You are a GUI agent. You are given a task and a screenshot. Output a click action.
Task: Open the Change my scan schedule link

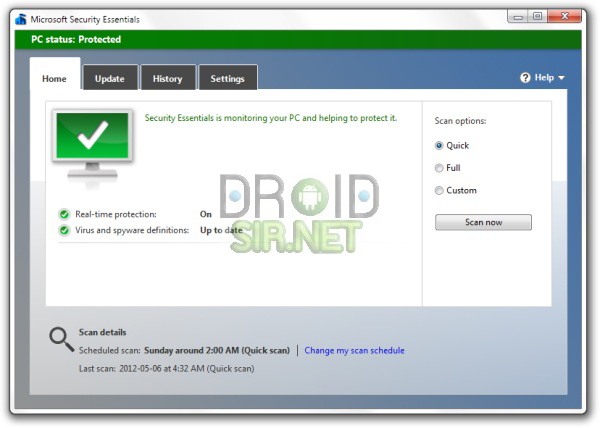pos(354,350)
